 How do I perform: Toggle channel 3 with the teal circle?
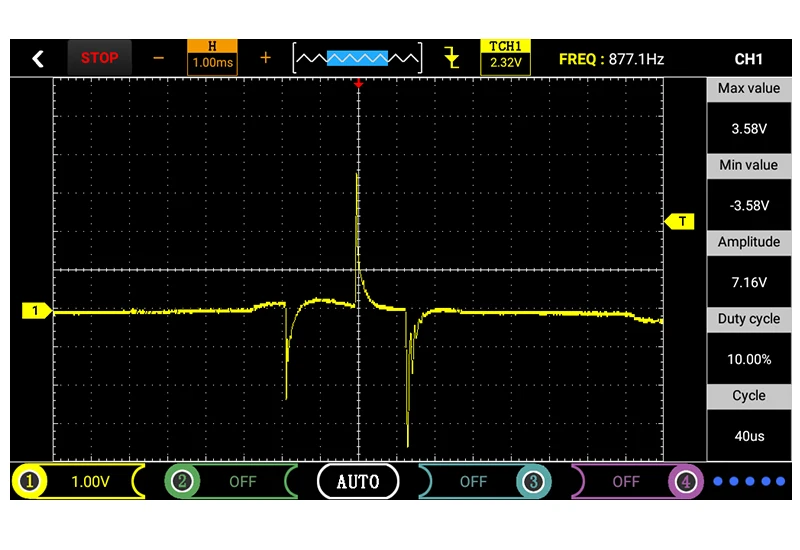533,481
